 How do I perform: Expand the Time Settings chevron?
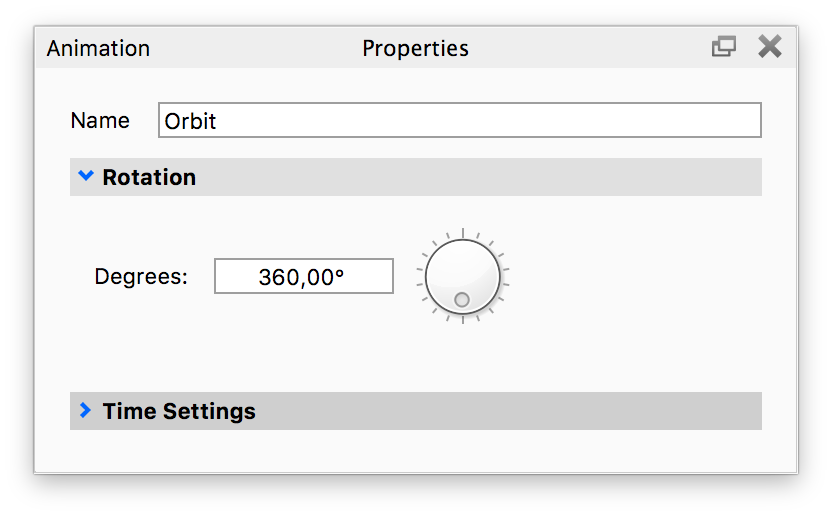[85, 410]
